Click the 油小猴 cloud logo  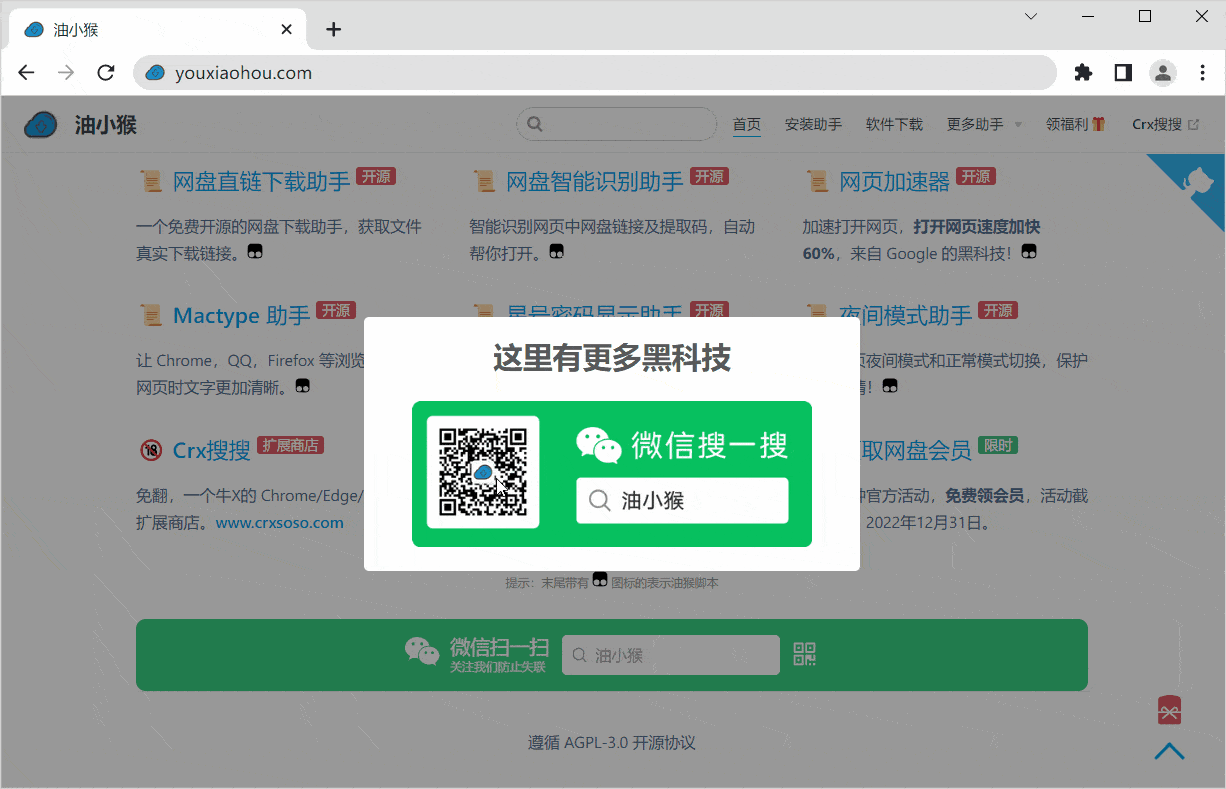[41, 125]
